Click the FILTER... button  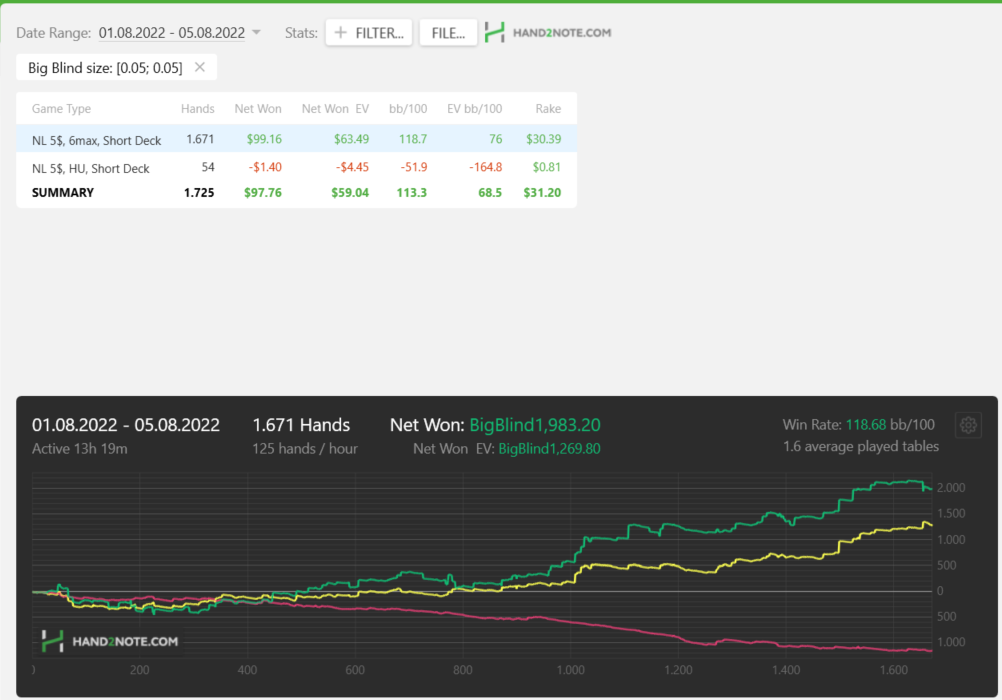click(369, 33)
